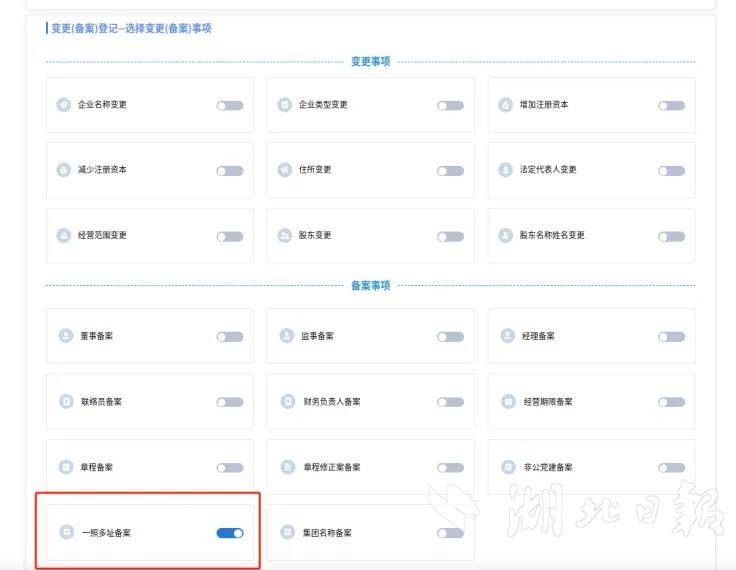Switch on 财务负责人备案
This screenshot has height=570, width=736.
[x=450, y=402]
